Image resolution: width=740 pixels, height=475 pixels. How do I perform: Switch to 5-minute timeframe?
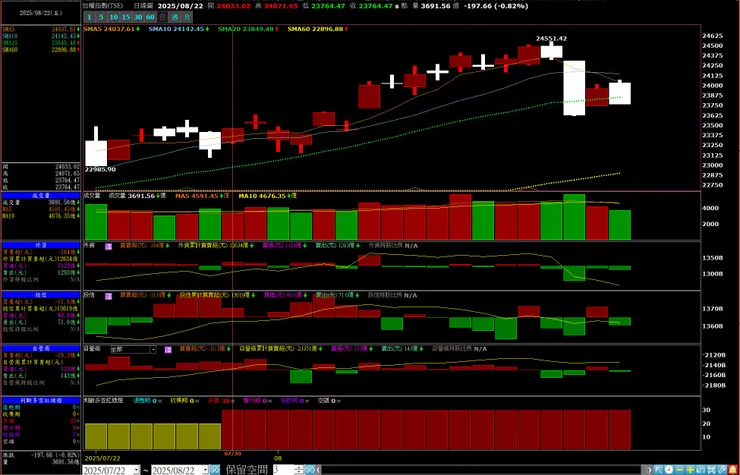[x=101, y=17]
